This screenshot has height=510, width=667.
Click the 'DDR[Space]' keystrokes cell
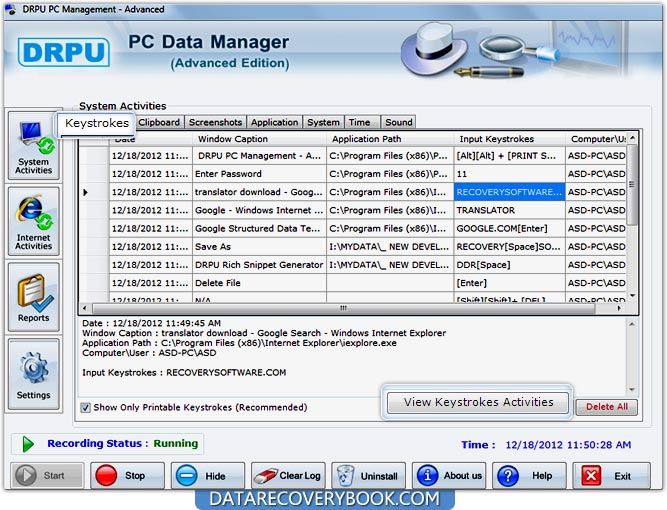(510, 265)
